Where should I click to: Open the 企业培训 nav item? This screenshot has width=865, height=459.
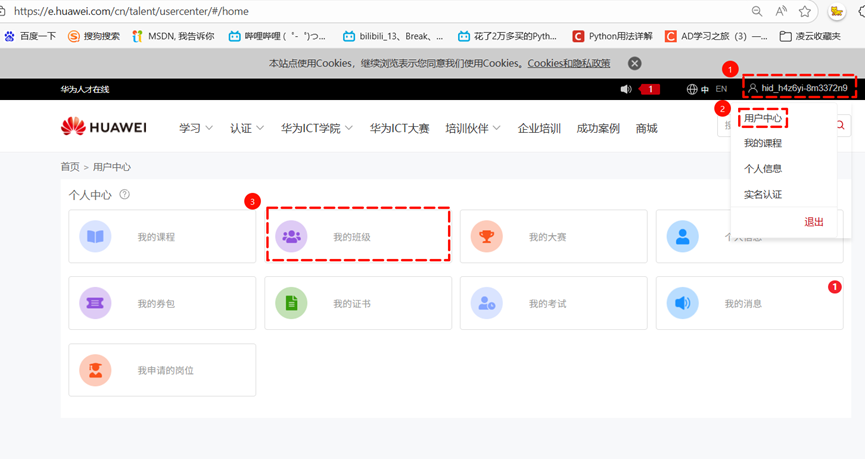(539, 128)
